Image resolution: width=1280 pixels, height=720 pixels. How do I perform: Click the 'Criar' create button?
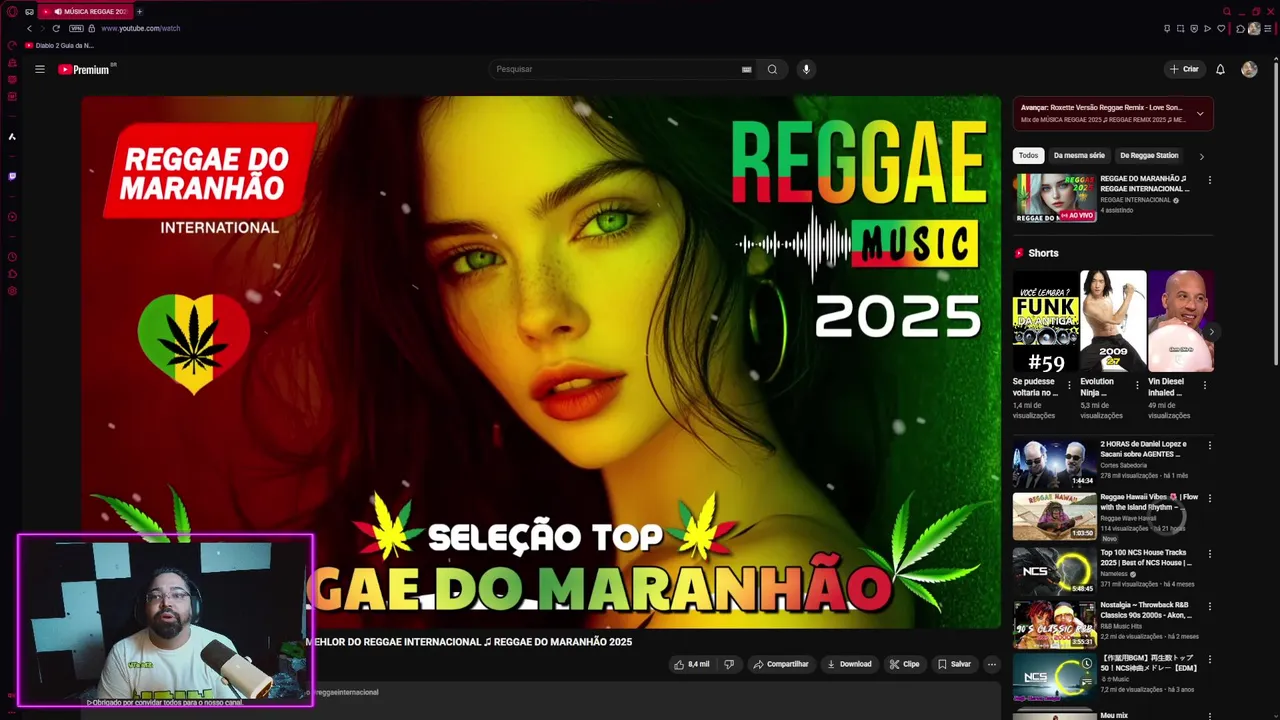pos(1184,69)
